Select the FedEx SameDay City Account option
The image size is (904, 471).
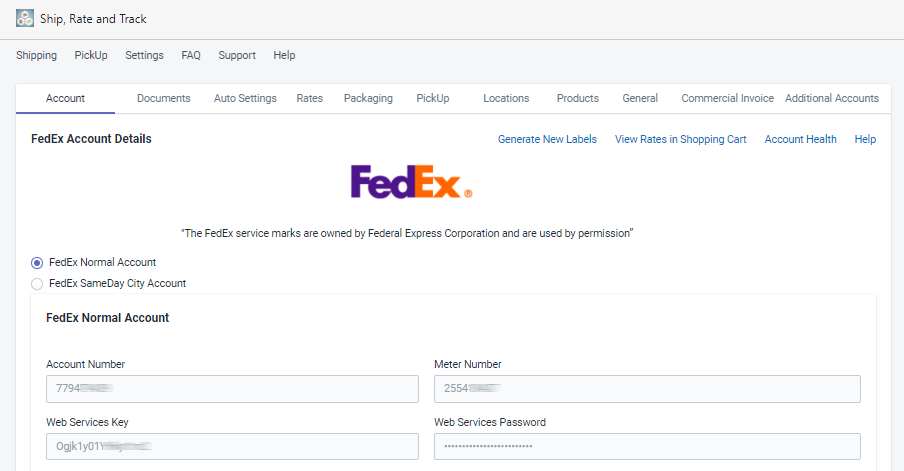[x=37, y=284]
